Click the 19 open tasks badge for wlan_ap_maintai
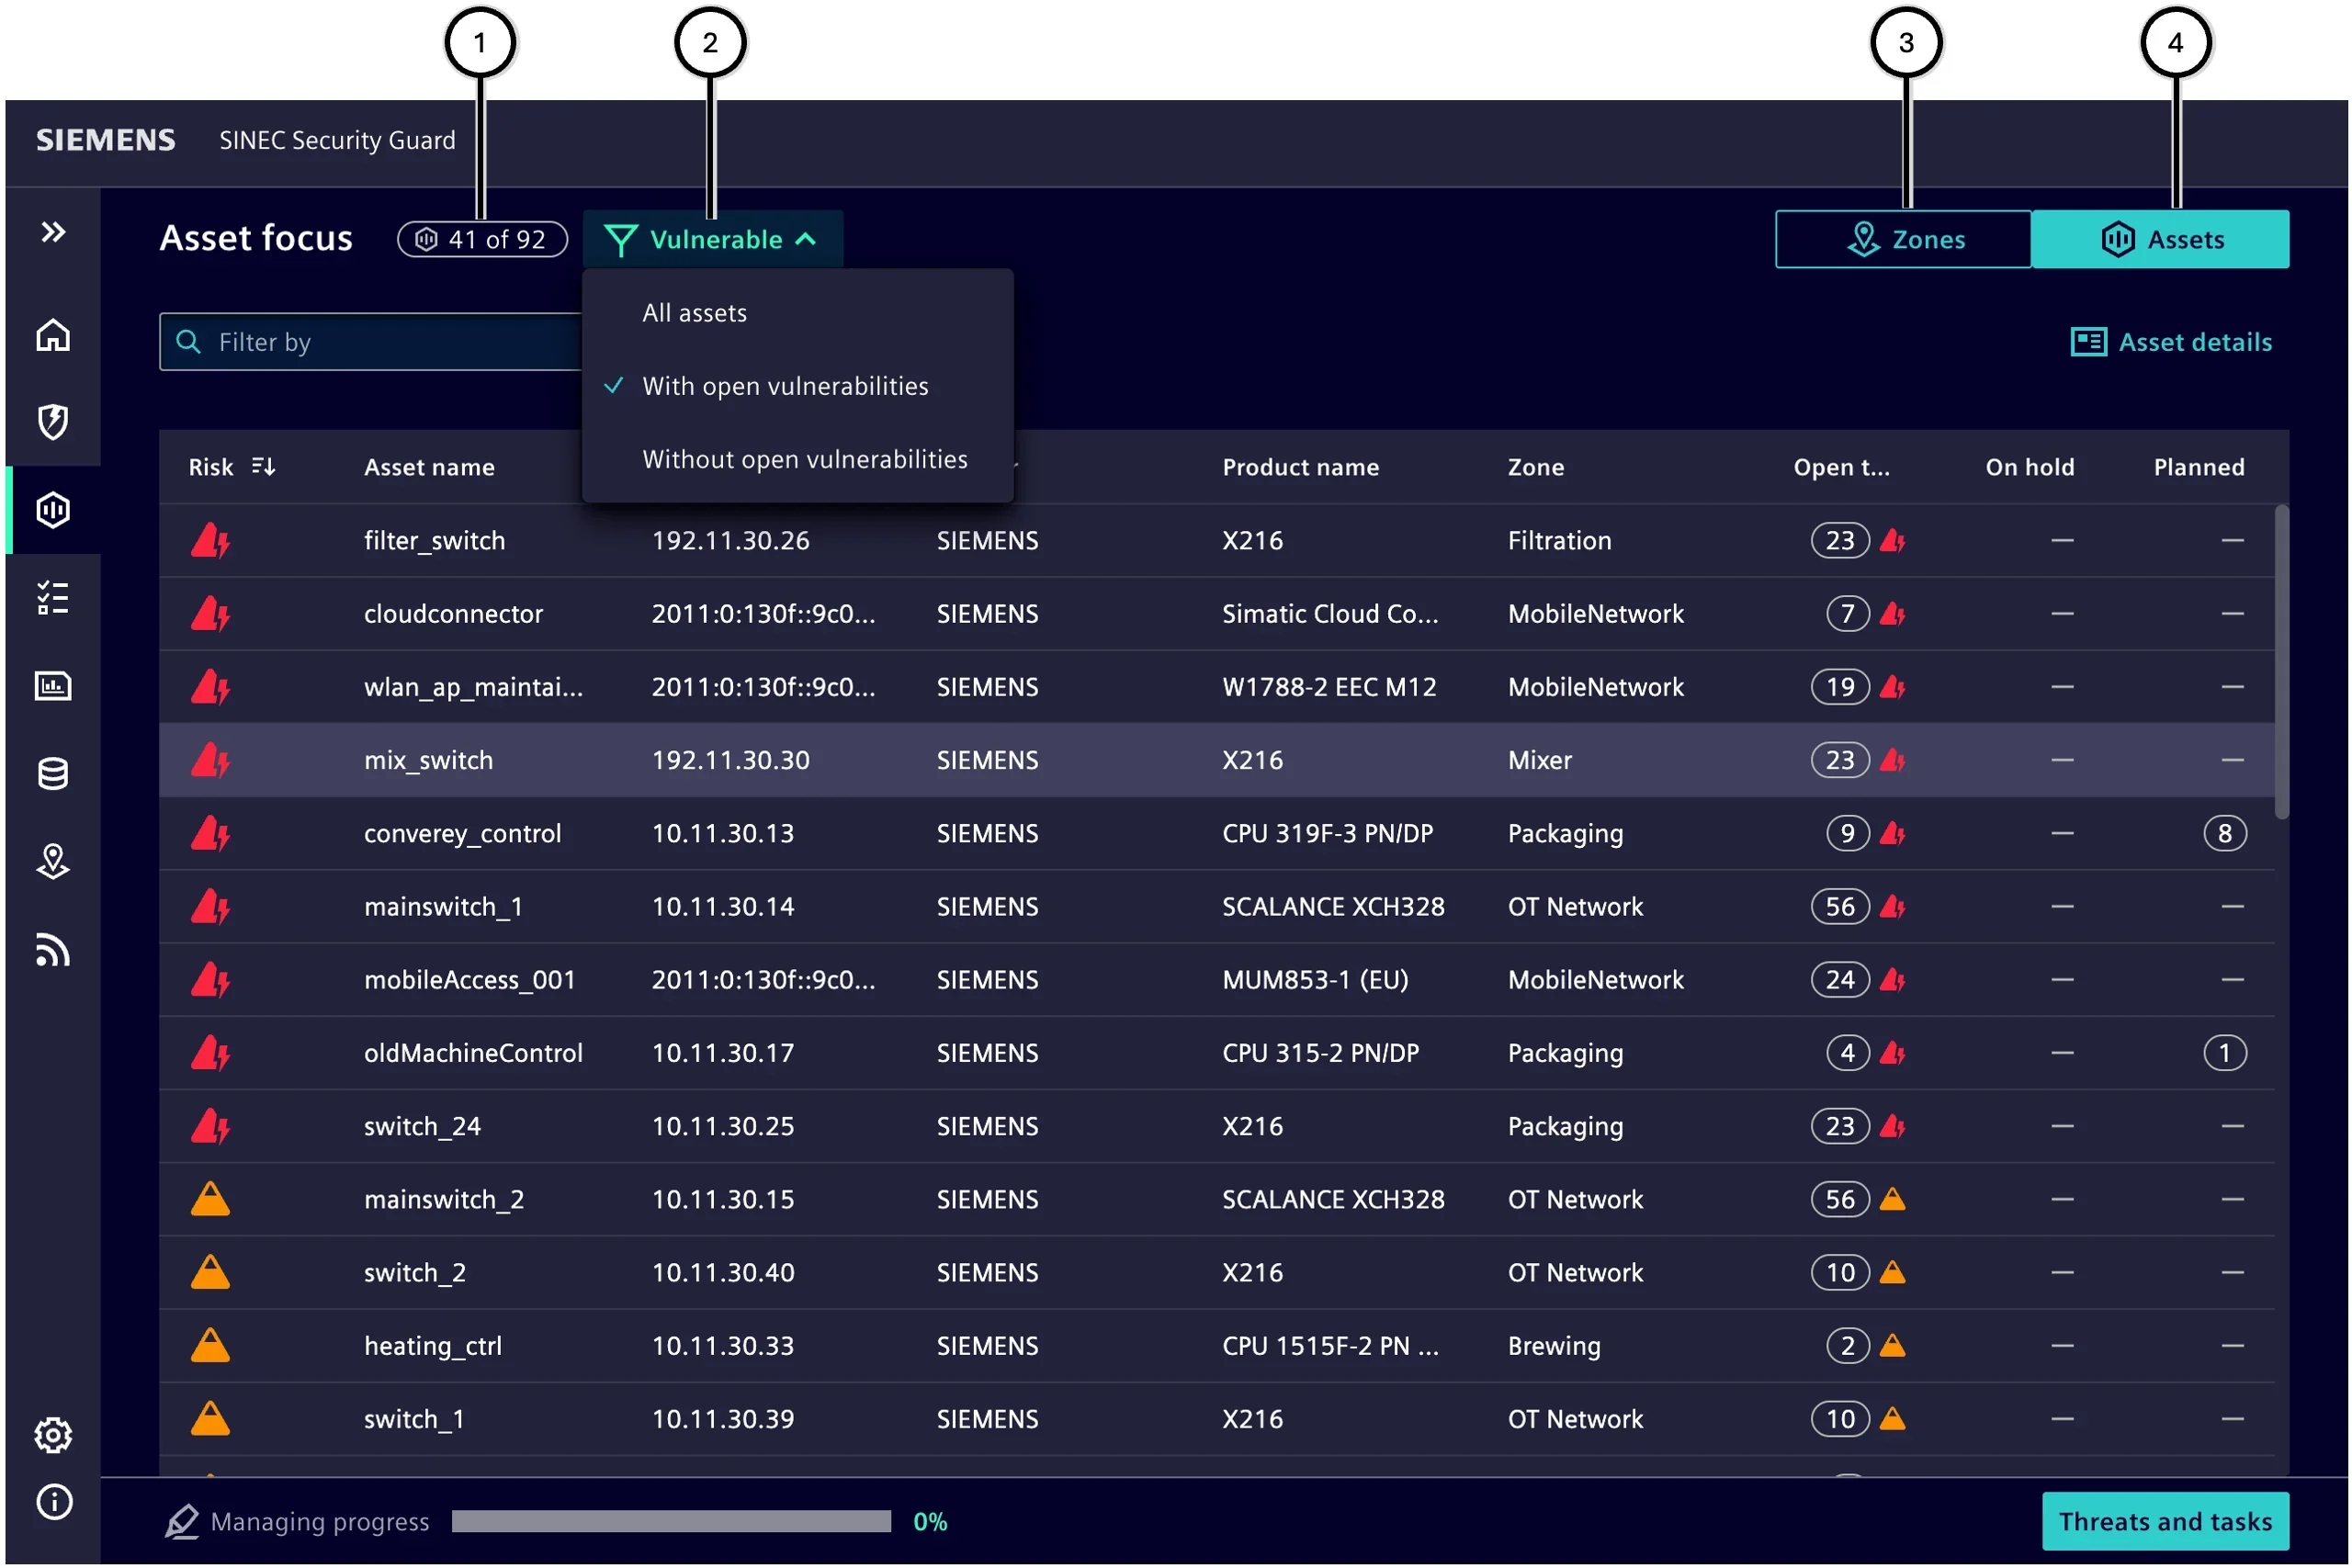Viewport: 2352px width, 1568px height. coord(1840,687)
